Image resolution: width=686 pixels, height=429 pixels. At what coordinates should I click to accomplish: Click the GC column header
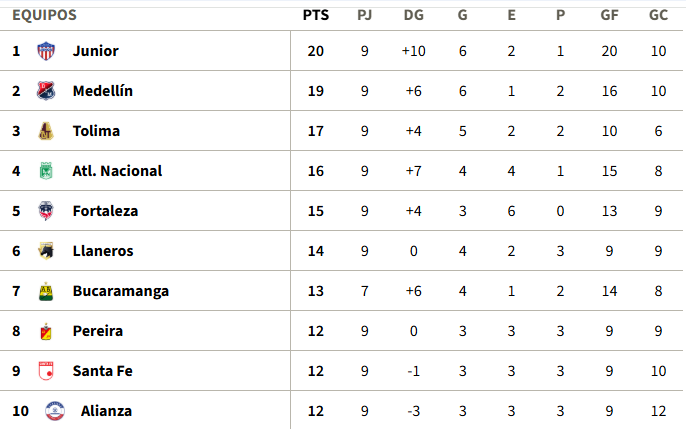pos(658,15)
